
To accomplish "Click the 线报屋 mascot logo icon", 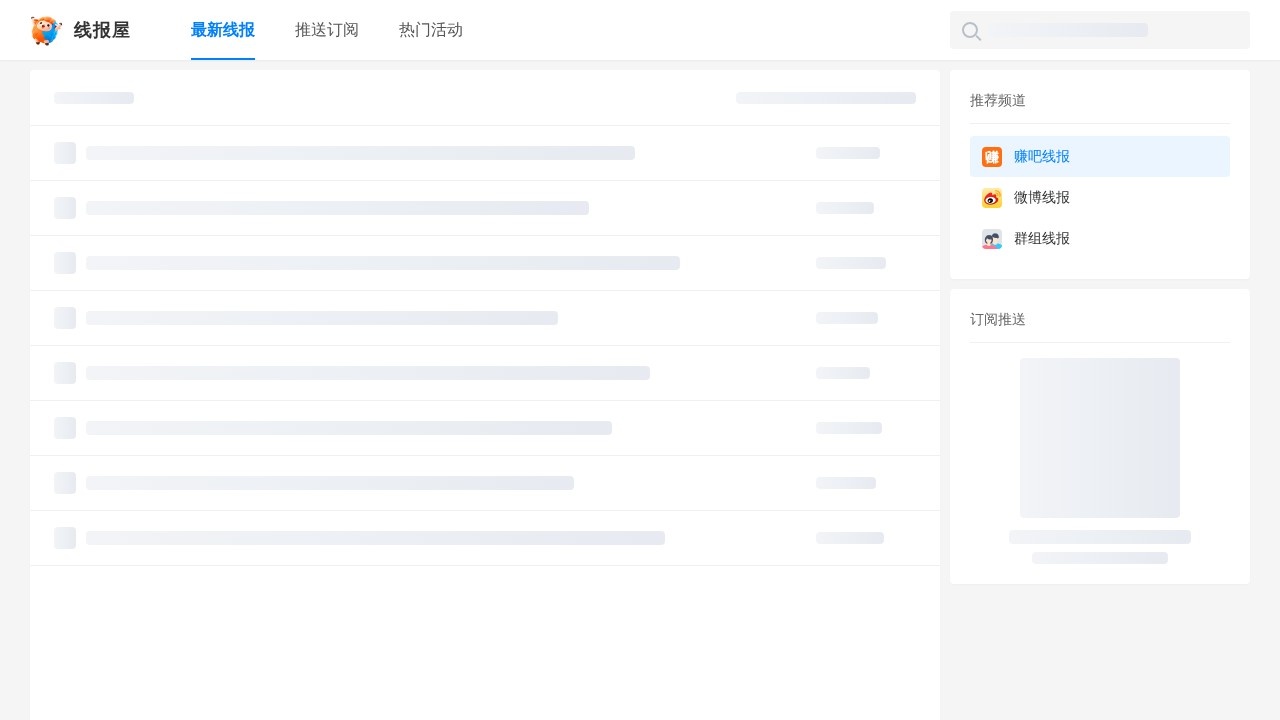I will click(46, 30).
